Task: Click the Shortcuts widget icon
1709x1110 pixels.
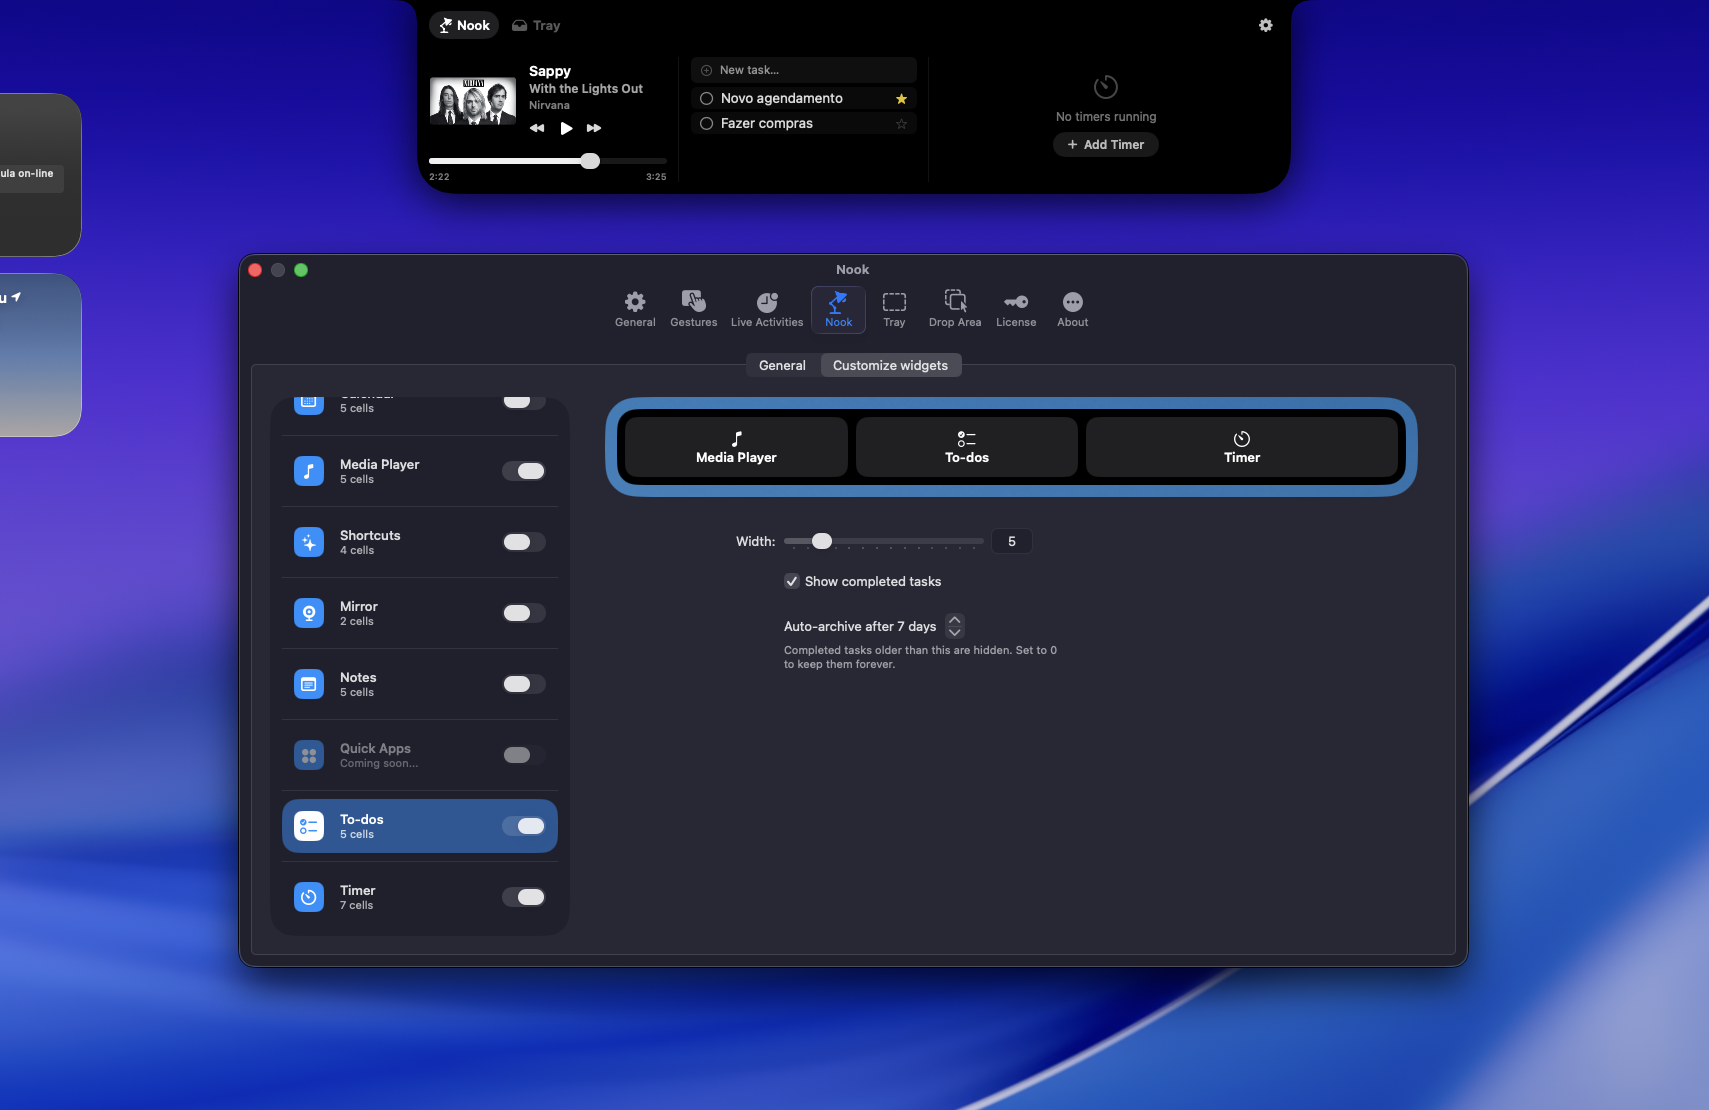Action: click(309, 542)
